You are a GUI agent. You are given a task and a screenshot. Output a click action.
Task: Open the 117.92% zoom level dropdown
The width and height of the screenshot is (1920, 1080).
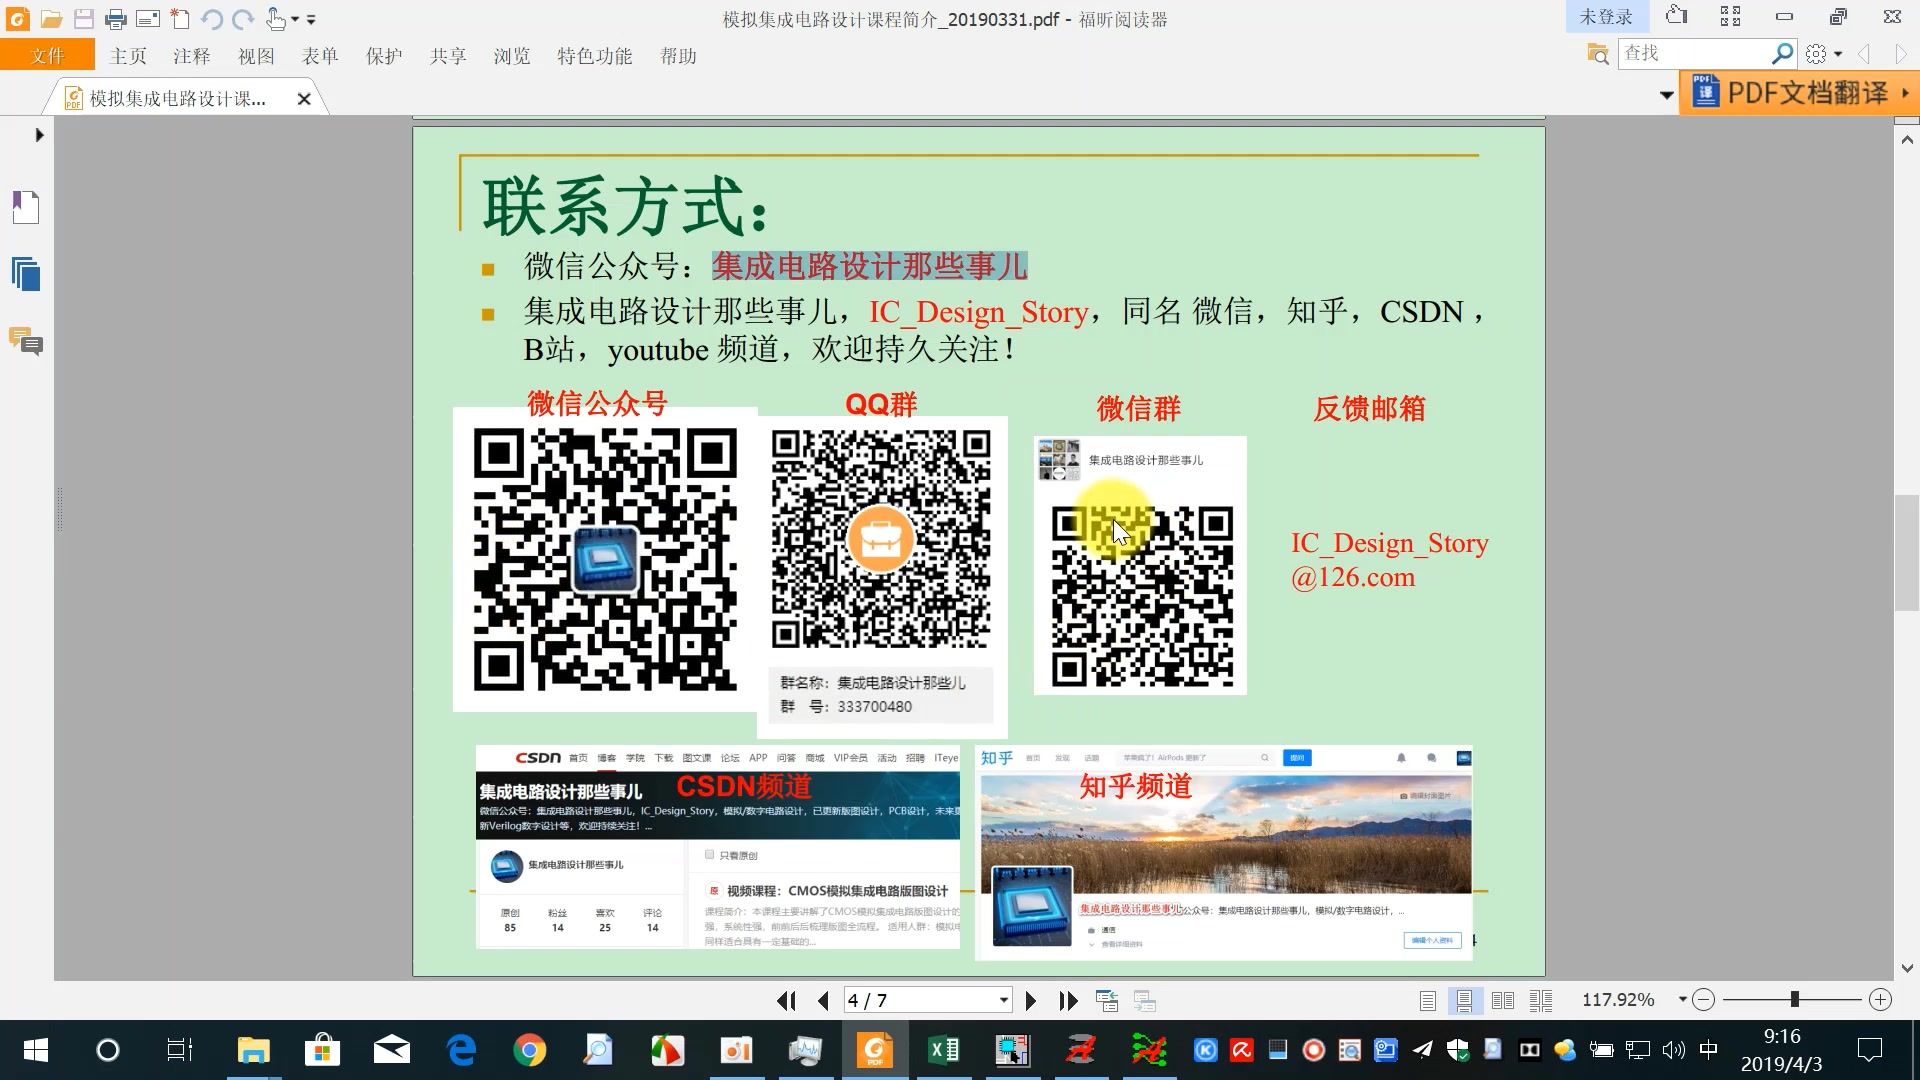pos(1683,1000)
